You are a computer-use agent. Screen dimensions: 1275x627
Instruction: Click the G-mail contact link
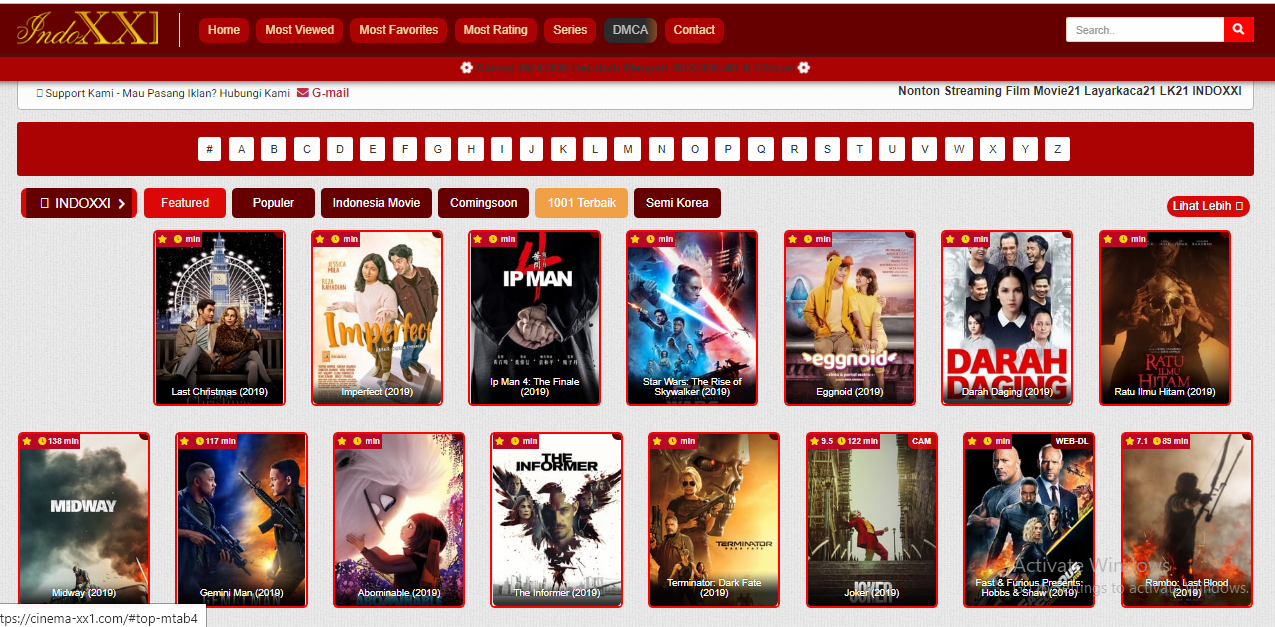[x=323, y=93]
